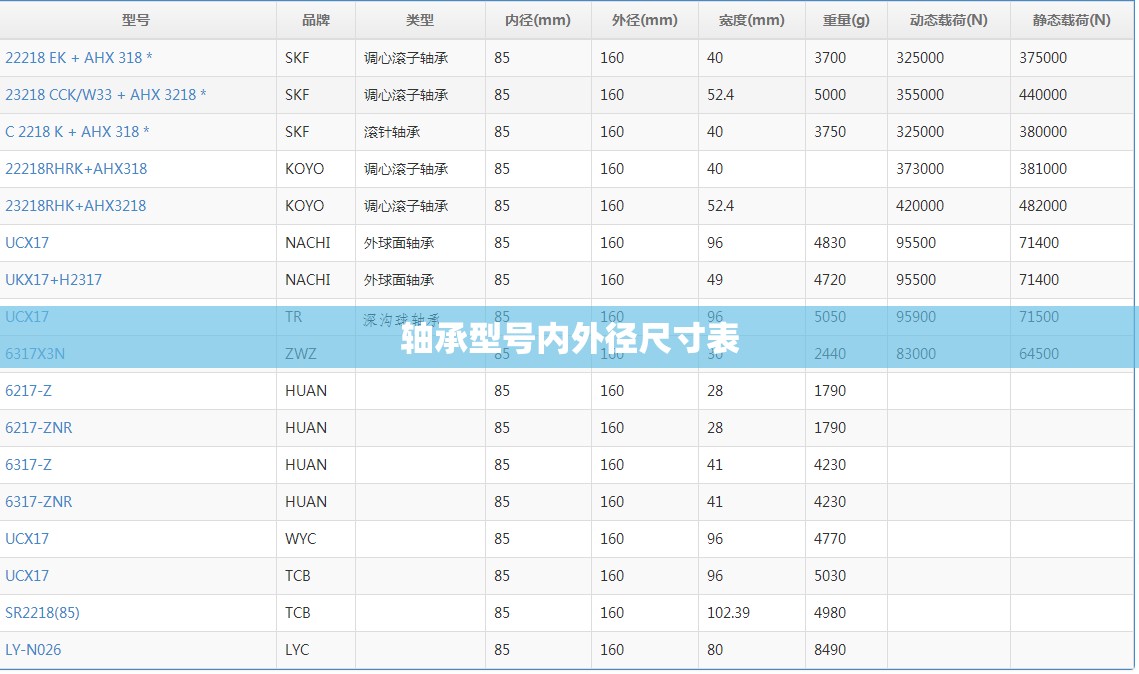
Task: Select the weight value 4770
Action: point(830,540)
